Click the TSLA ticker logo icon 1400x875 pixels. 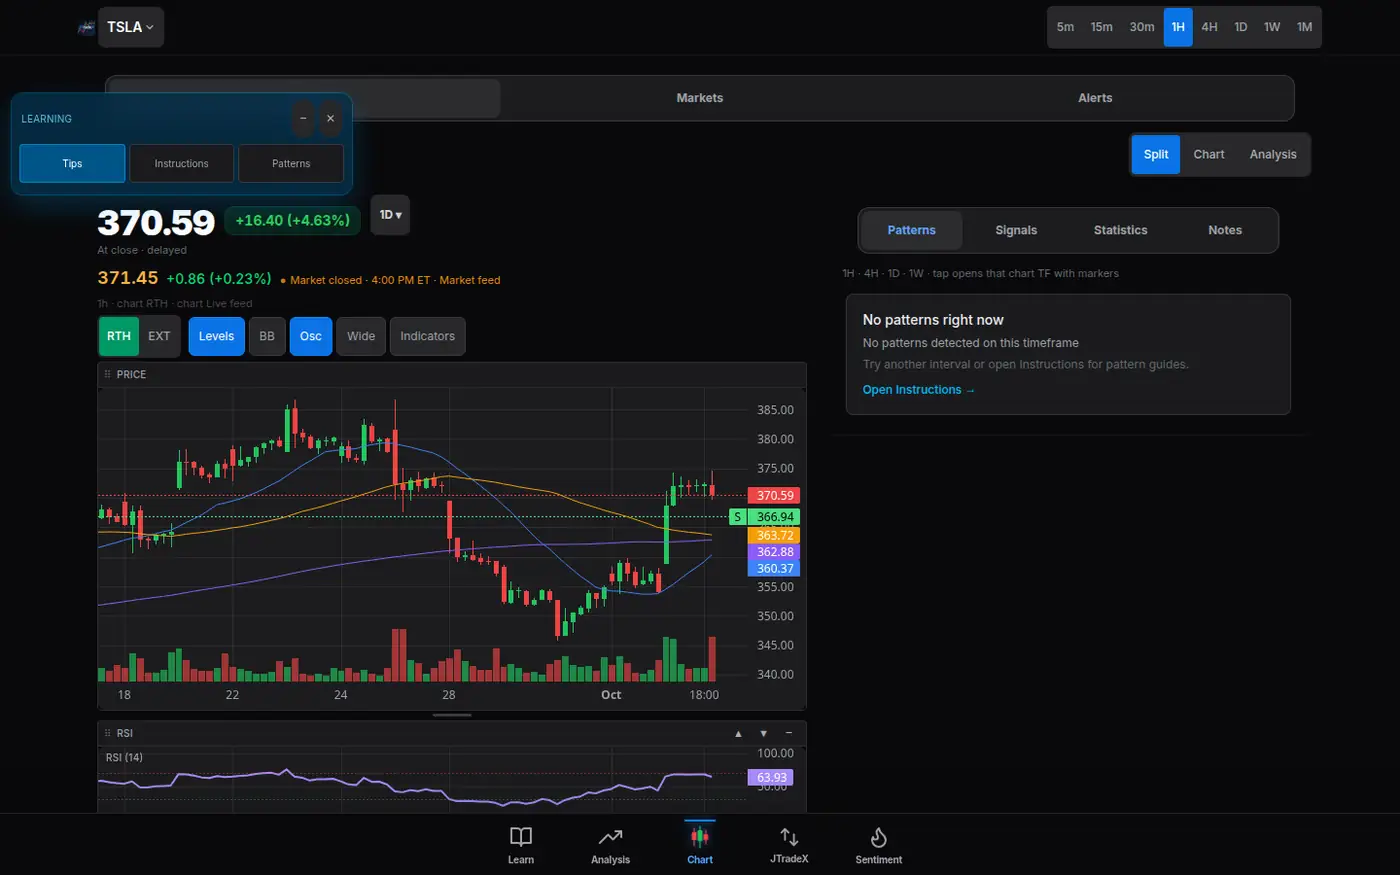click(87, 27)
